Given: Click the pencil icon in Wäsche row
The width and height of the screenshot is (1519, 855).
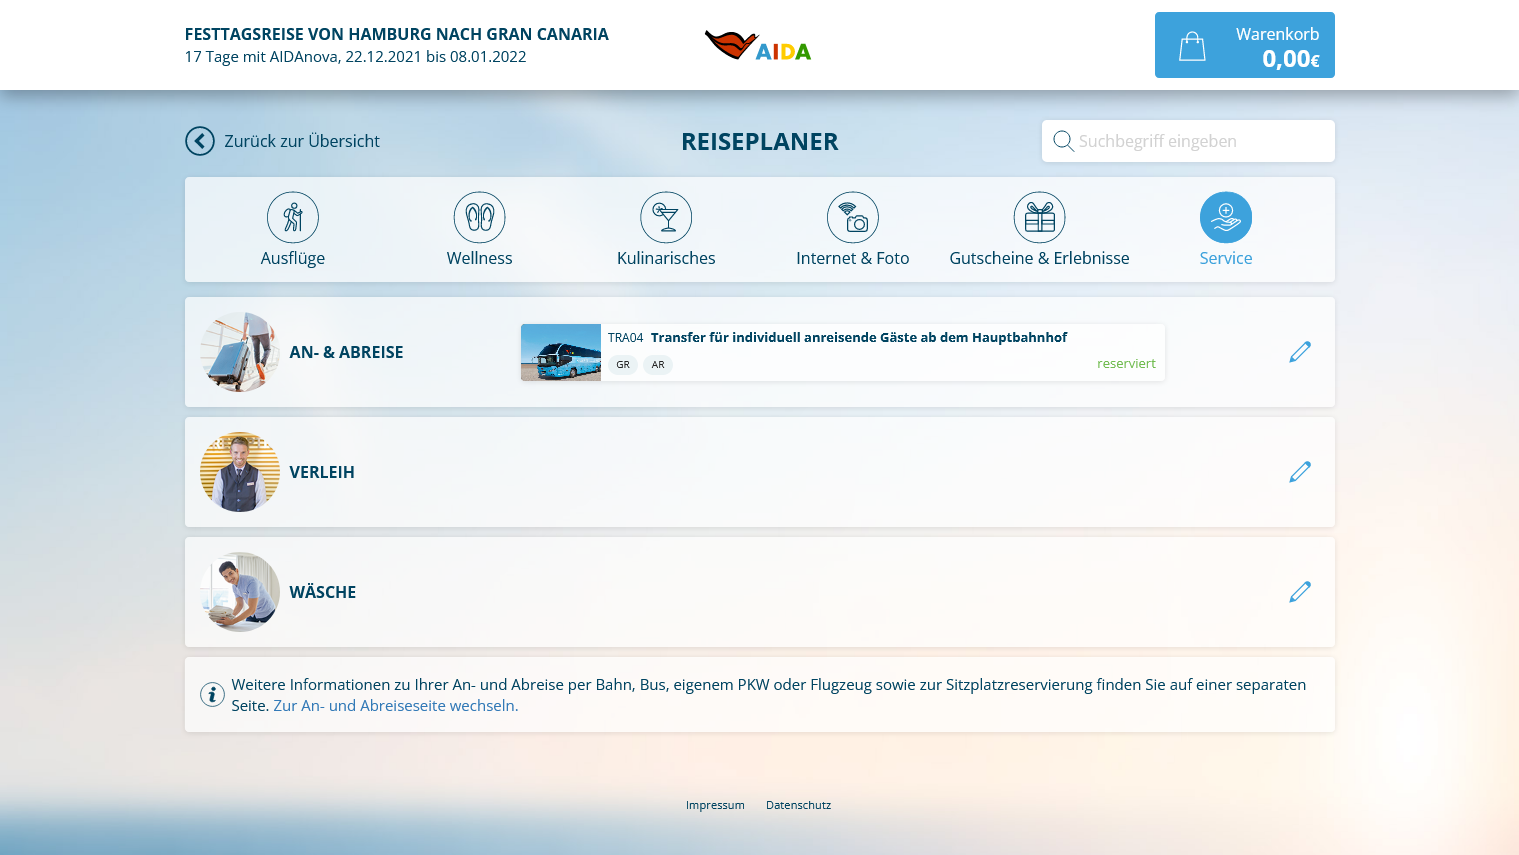Looking at the screenshot, I should [x=1300, y=592].
